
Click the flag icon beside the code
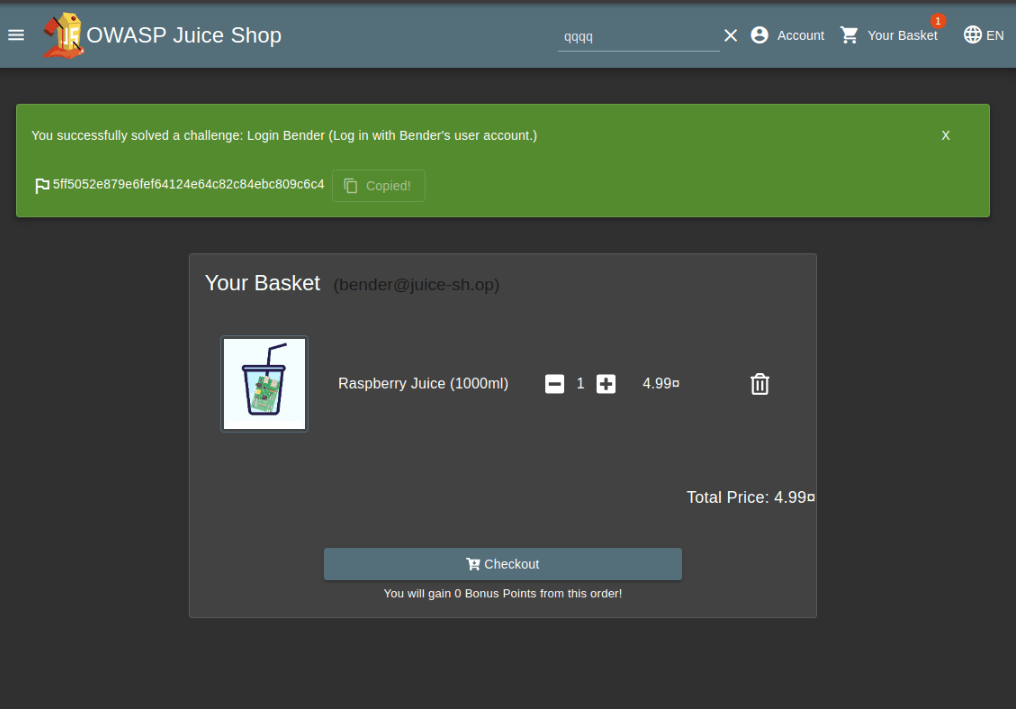(42, 186)
